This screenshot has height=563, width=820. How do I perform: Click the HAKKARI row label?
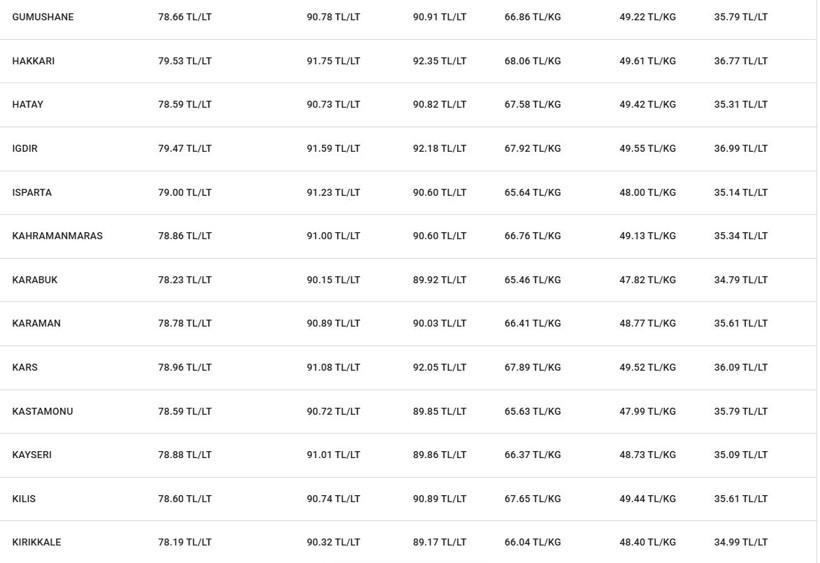pos(33,61)
